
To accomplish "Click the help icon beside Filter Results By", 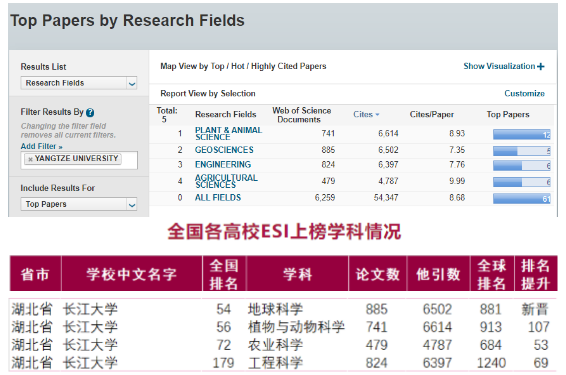I will pos(90,113).
